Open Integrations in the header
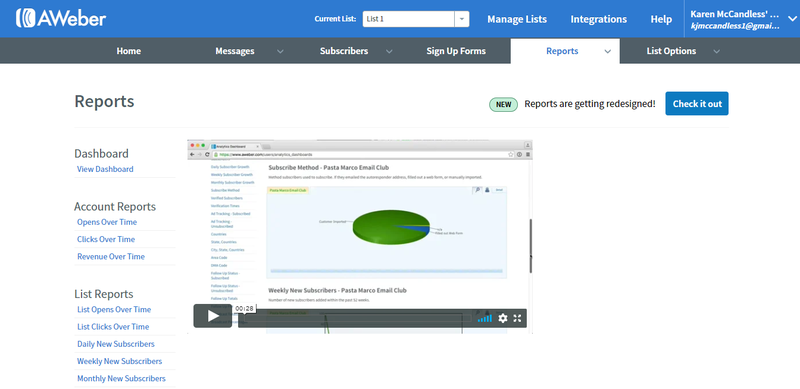Viewport: 800px width, 389px height. pyautogui.click(x=598, y=19)
